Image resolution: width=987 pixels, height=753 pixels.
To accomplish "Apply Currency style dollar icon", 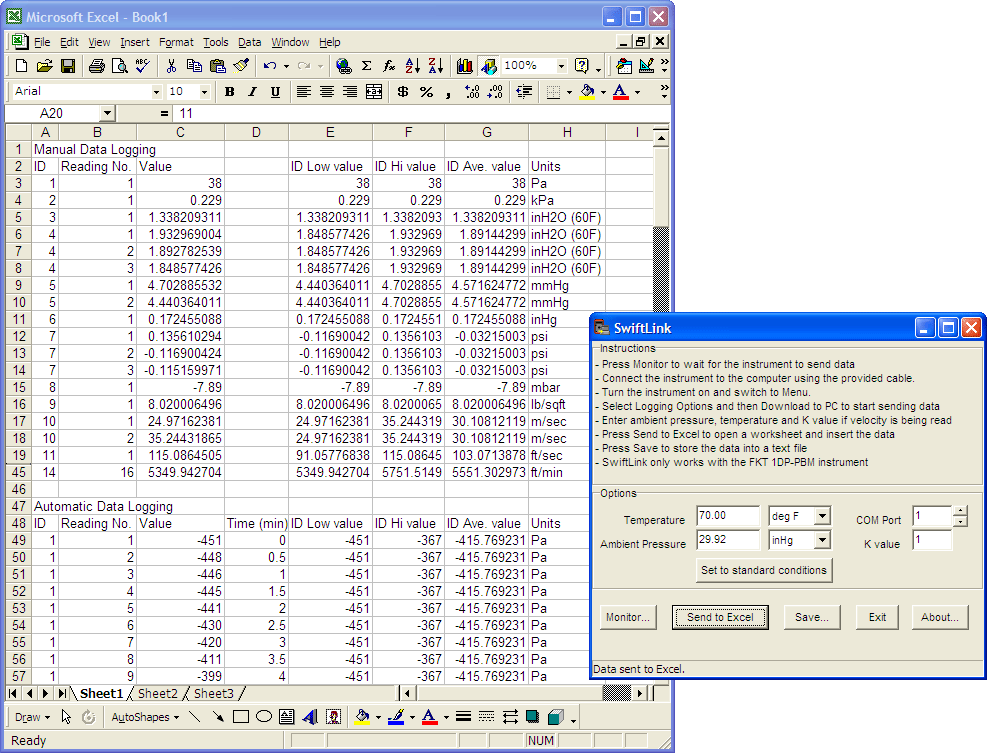I will 403,92.
